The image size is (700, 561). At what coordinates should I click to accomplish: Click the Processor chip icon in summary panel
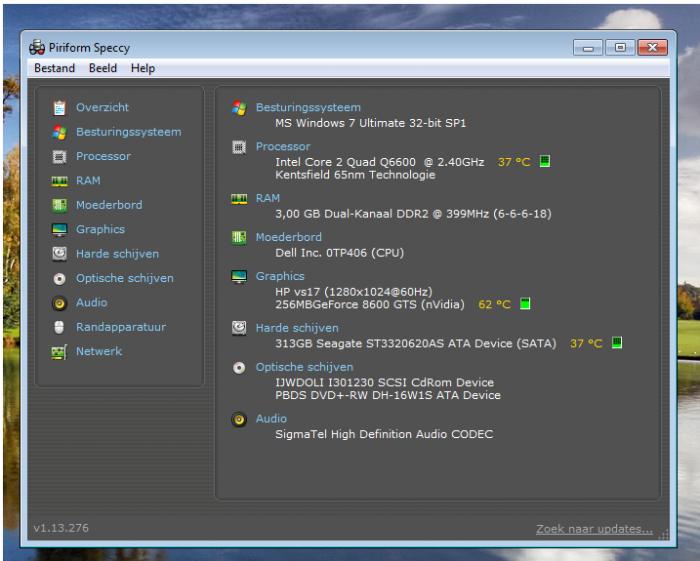(x=239, y=147)
